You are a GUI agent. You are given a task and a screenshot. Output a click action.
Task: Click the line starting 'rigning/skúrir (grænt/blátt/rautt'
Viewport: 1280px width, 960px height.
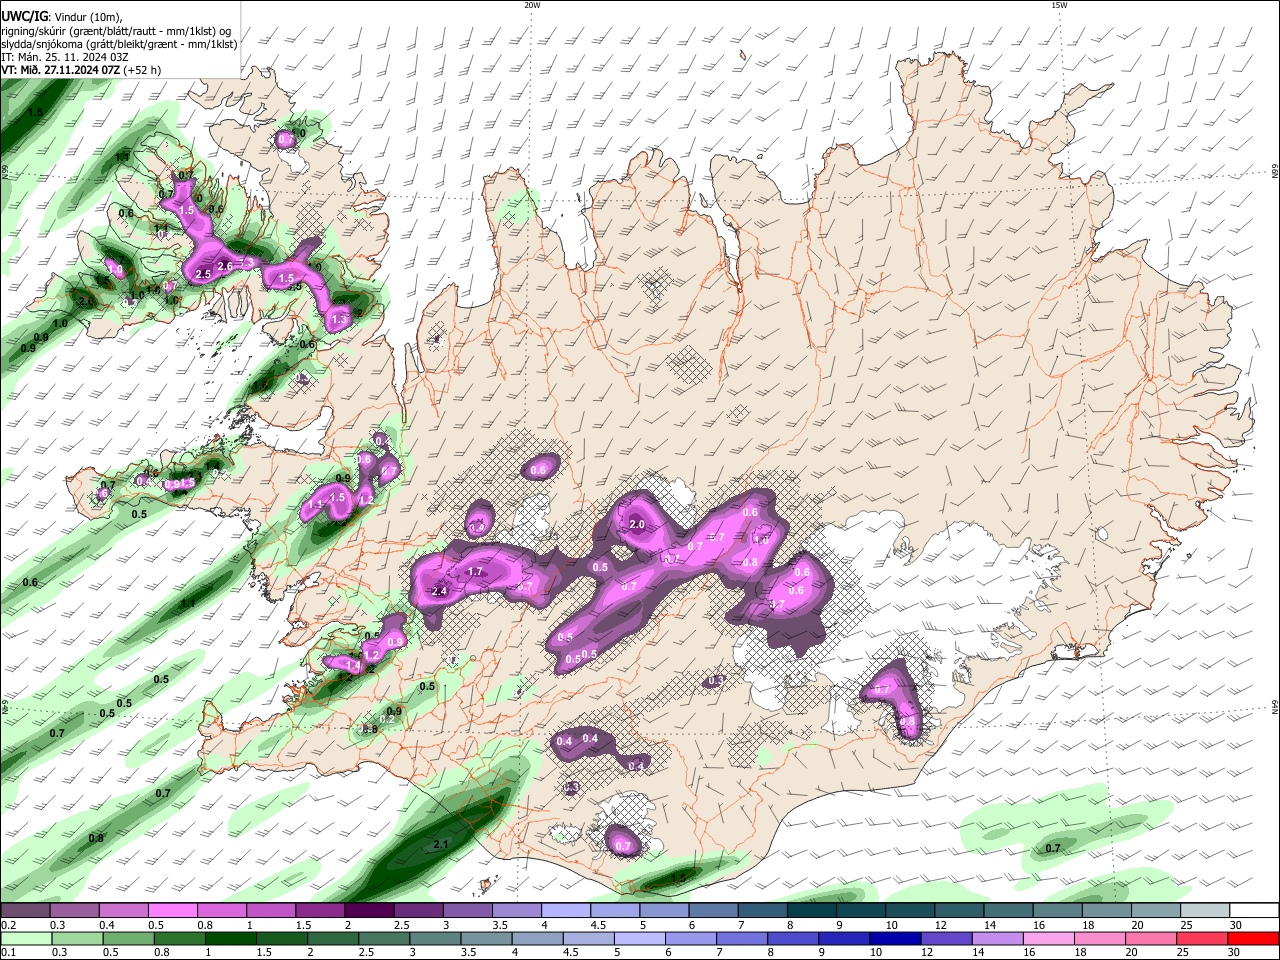[x=116, y=30]
